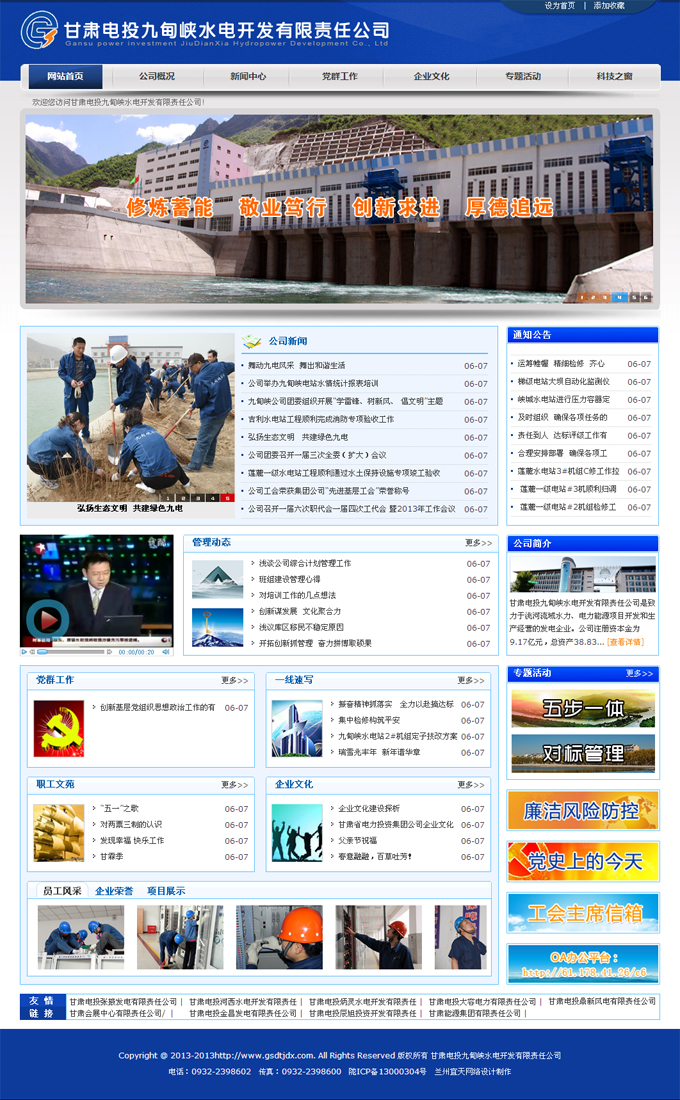
Task: Open the 企业文化 navigation item
Action: (x=432, y=76)
